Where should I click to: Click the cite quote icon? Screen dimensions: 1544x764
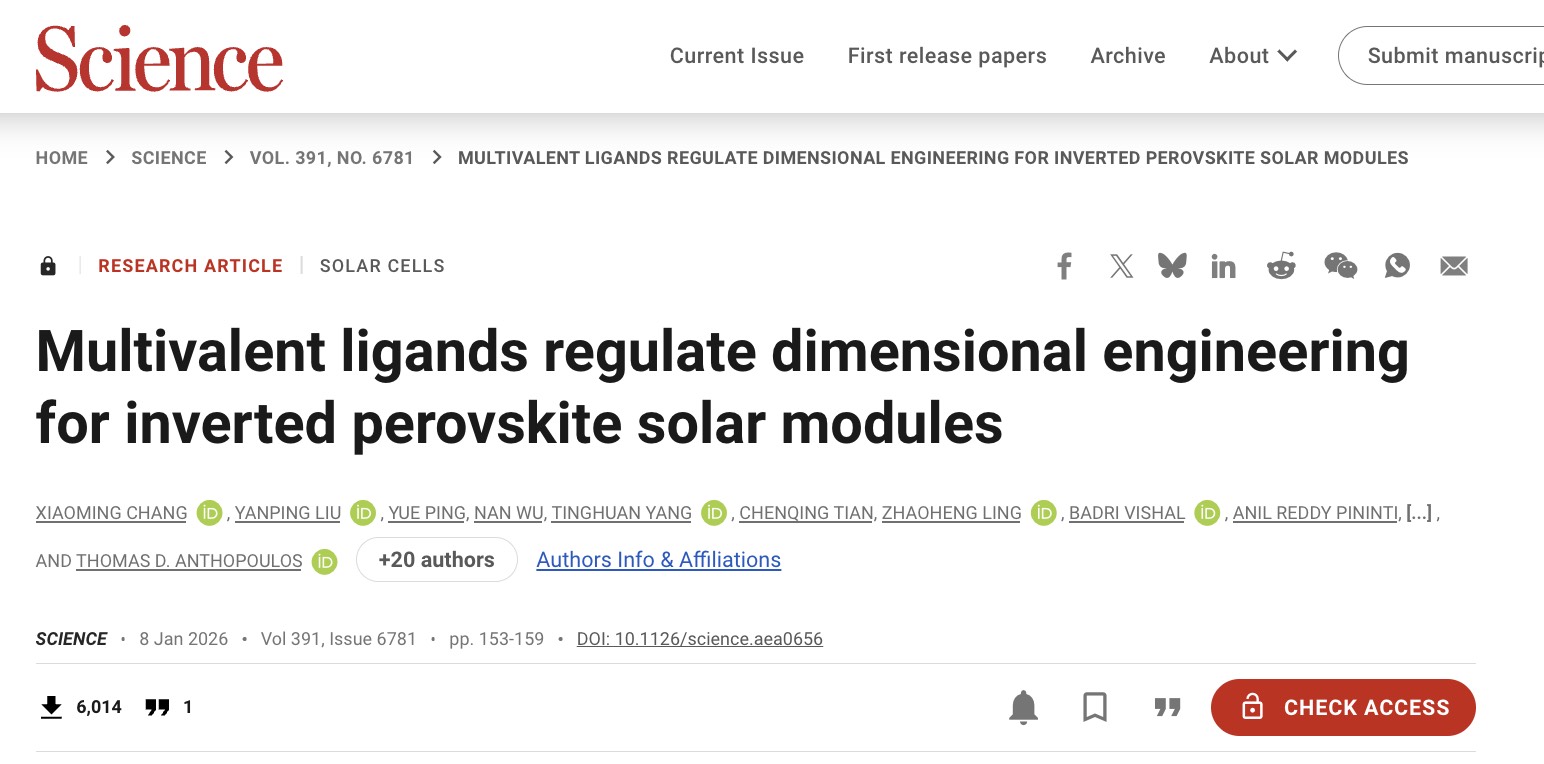(1167, 707)
